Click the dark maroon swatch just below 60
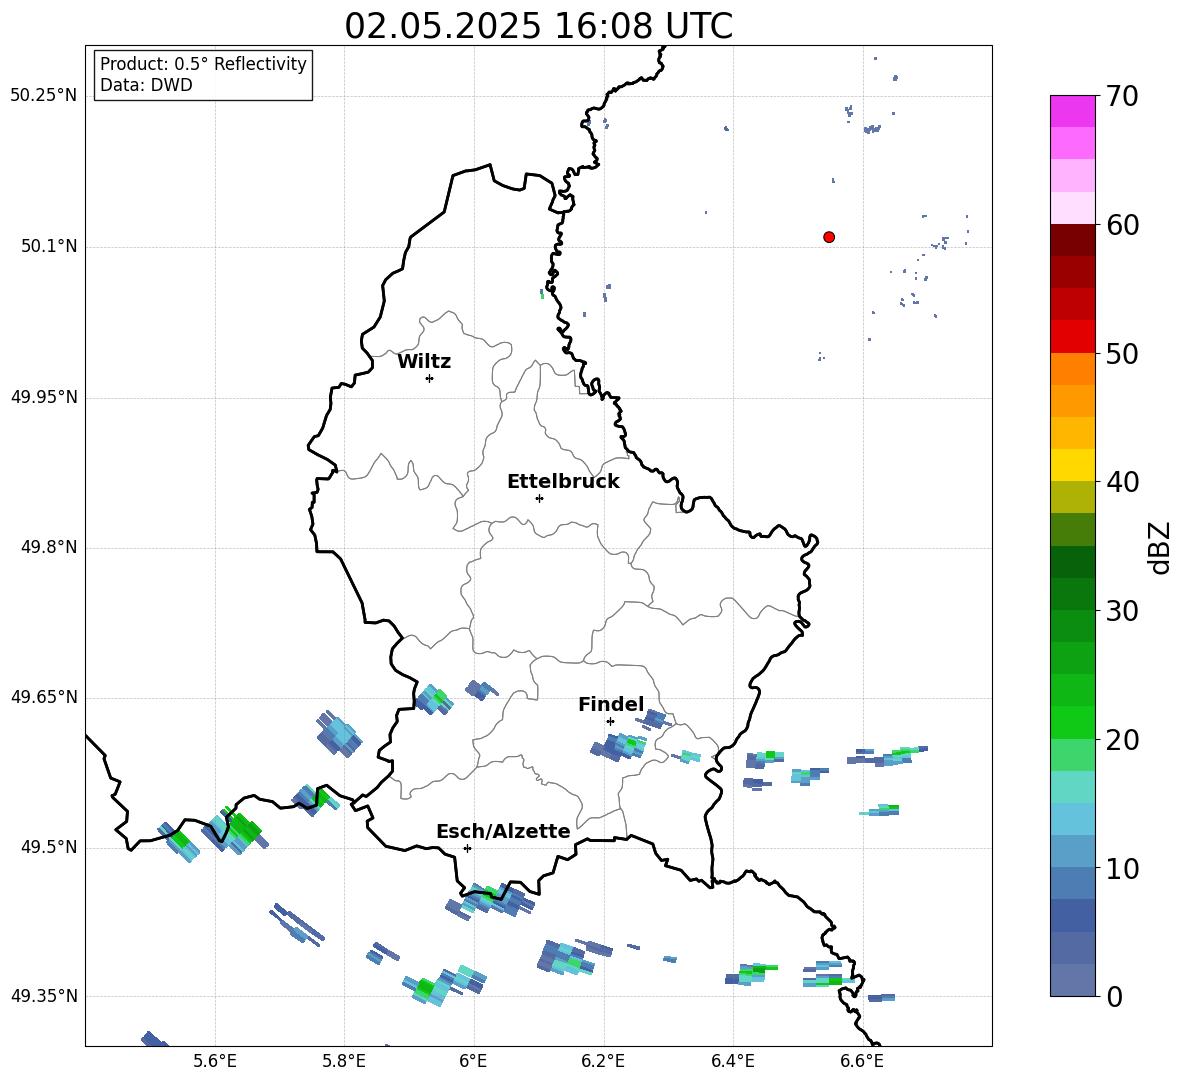 coord(1073,240)
